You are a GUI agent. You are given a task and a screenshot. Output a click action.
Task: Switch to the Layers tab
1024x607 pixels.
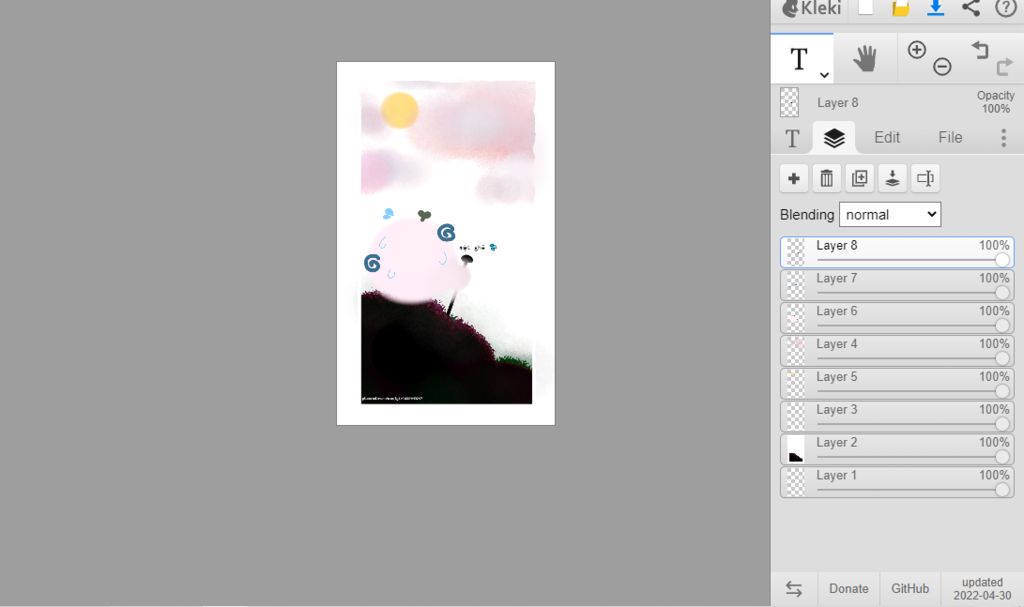(x=834, y=138)
